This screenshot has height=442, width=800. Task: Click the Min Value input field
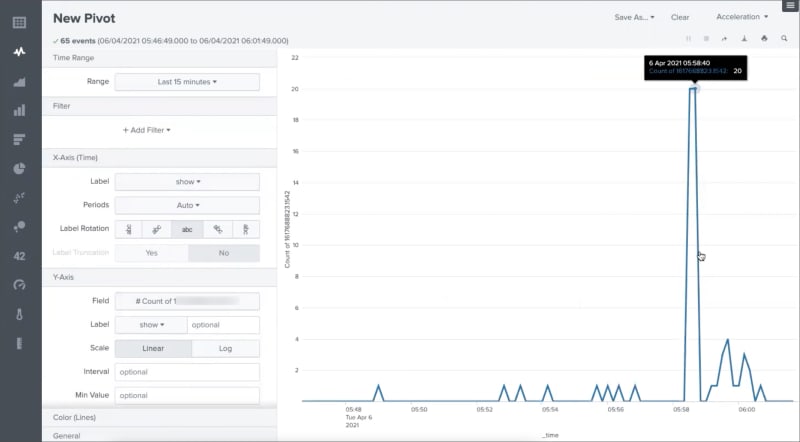pyautogui.click(x=187, y=396)
